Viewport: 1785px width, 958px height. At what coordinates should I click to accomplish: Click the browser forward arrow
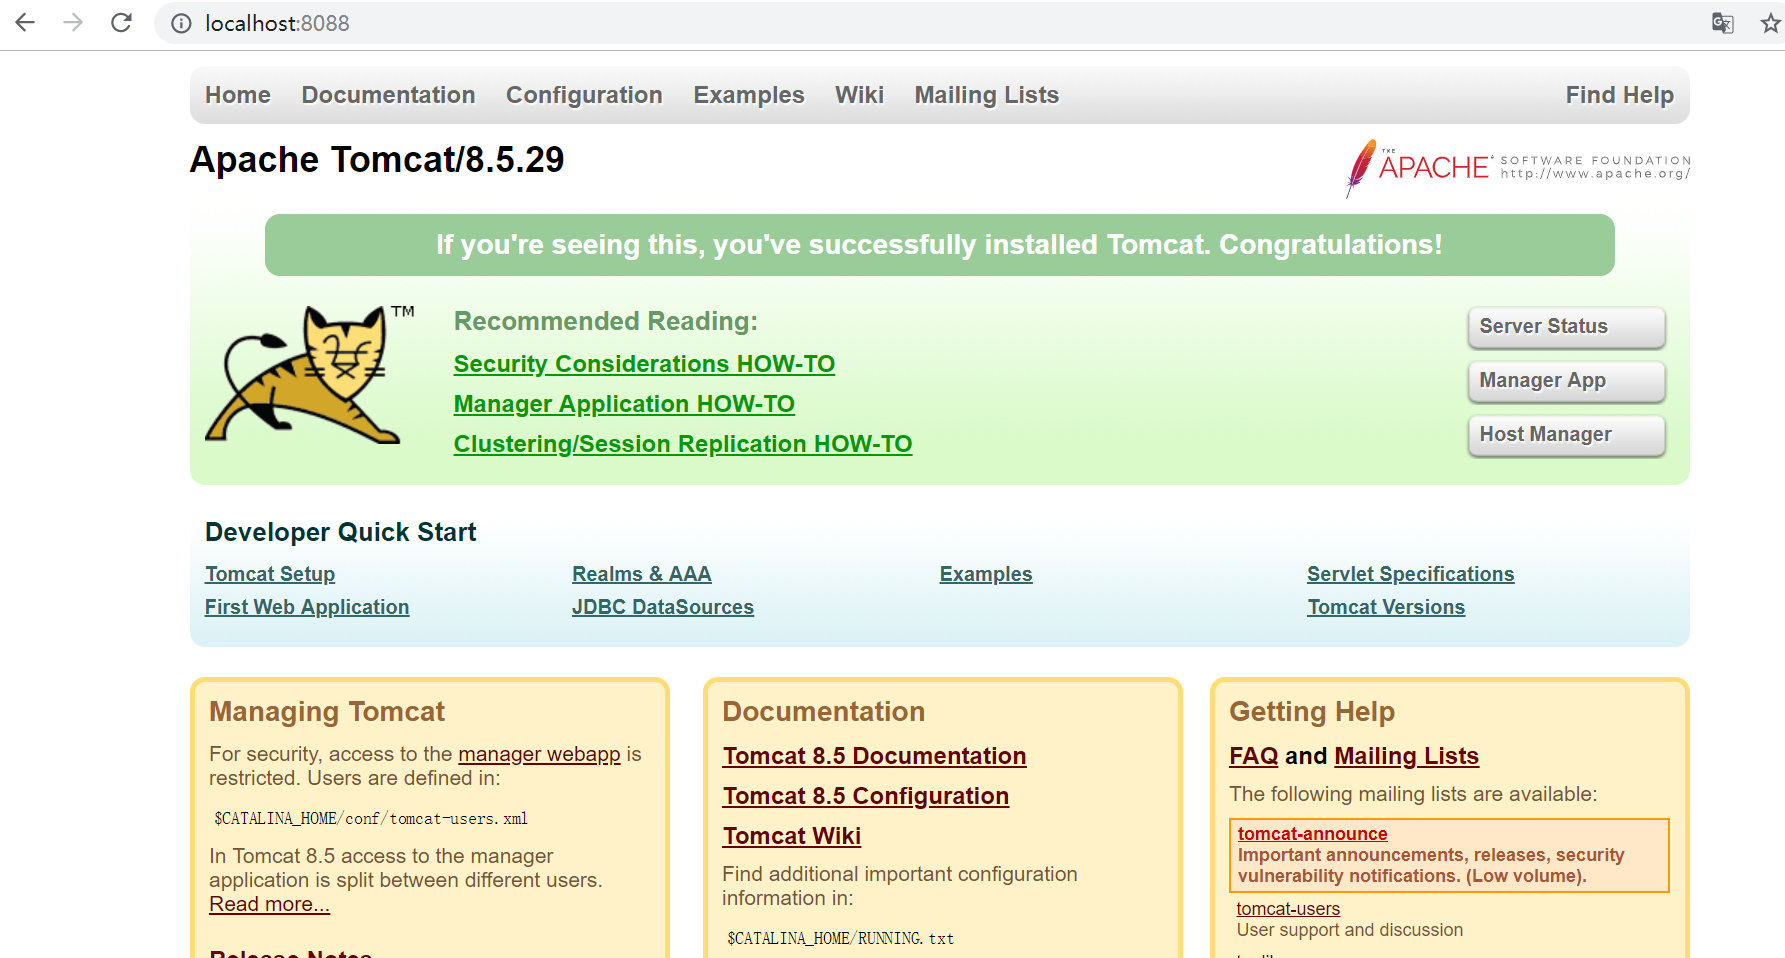[x=73, y=23]
